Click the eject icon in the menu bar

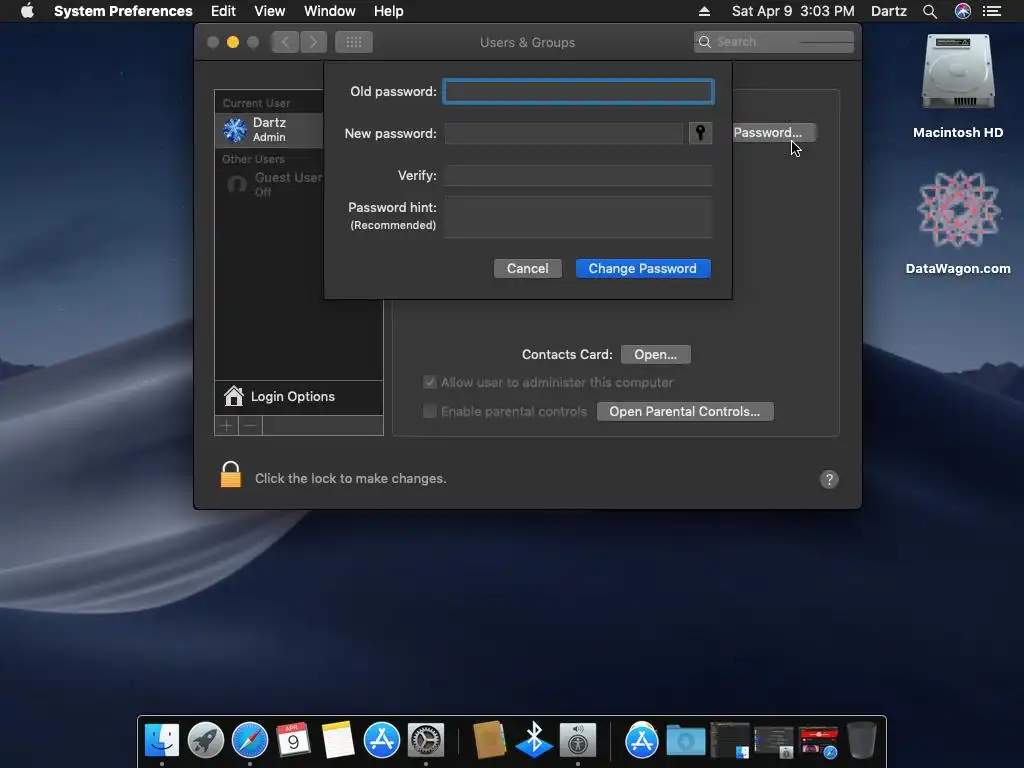[704, 11]
